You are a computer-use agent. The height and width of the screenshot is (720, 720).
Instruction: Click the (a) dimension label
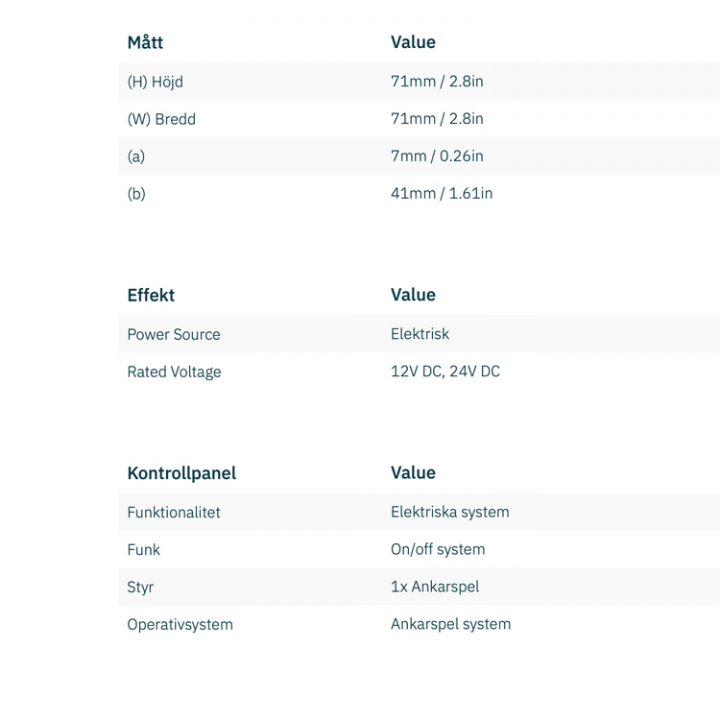[136, 156]
